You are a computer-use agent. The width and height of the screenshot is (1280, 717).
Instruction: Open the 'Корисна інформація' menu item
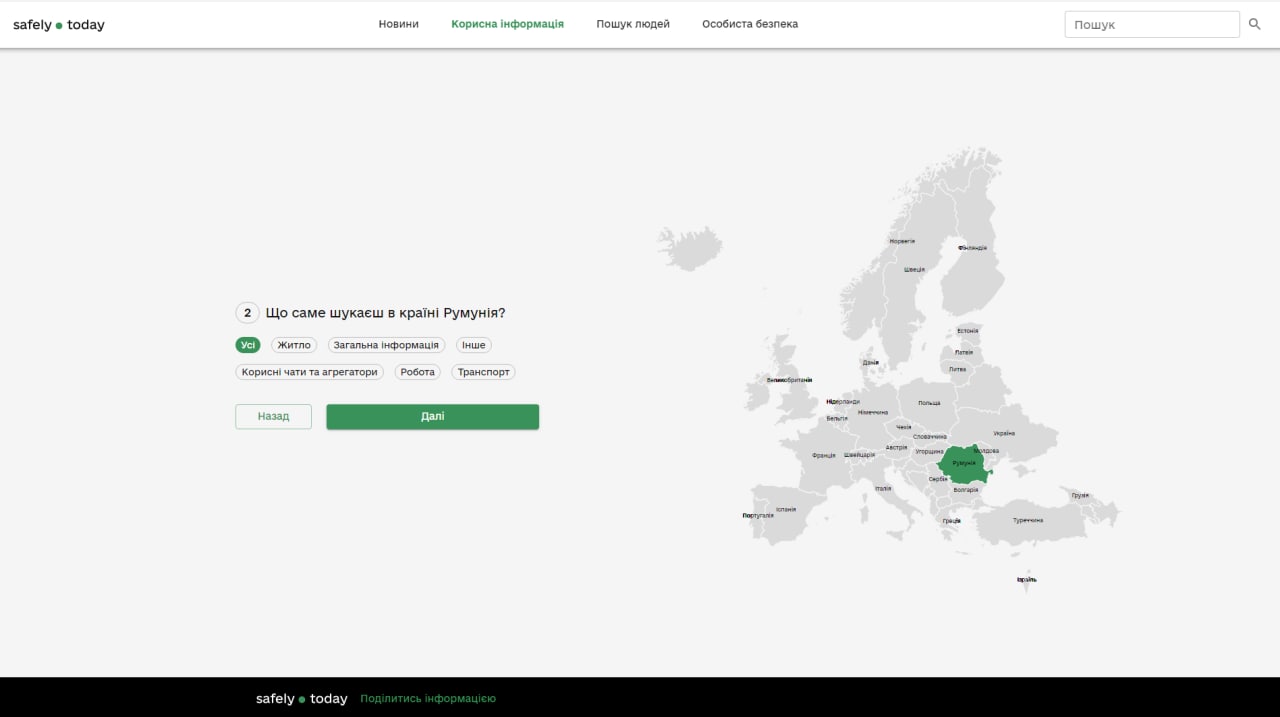(507, 24)
